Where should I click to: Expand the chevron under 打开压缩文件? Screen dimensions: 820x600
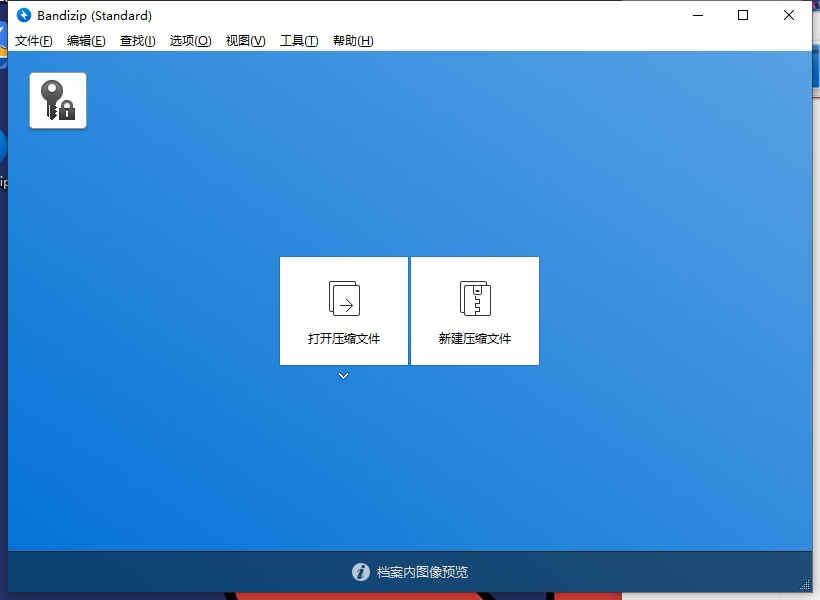click(x=344, y=376)
